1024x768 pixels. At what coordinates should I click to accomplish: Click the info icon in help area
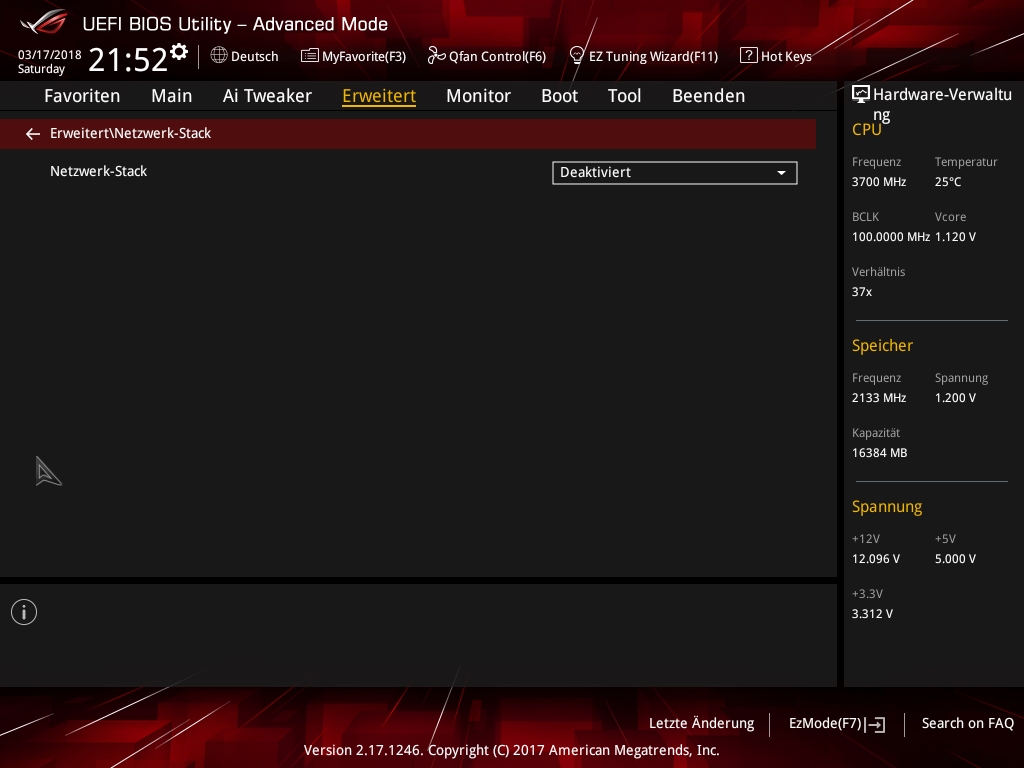pyautogui.click(x=24, y=612)
